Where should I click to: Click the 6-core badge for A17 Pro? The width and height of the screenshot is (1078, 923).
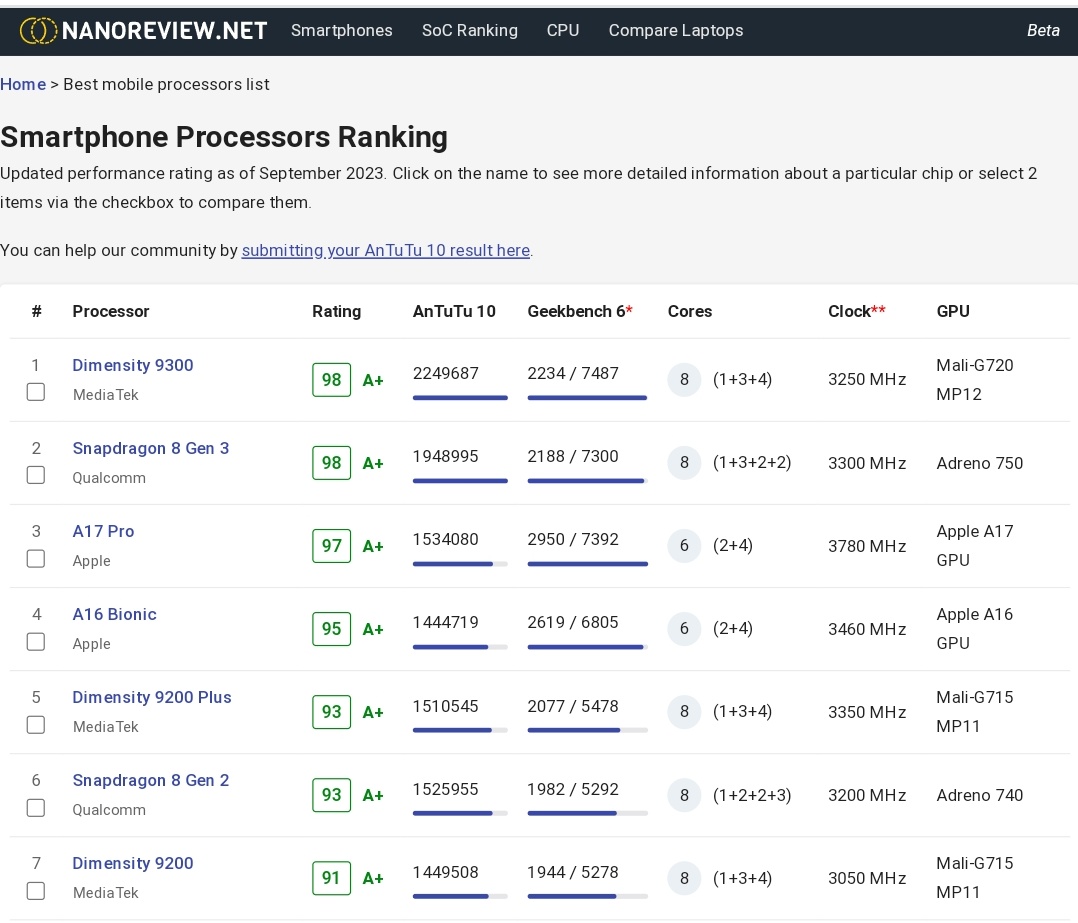(x=684, y=546)
